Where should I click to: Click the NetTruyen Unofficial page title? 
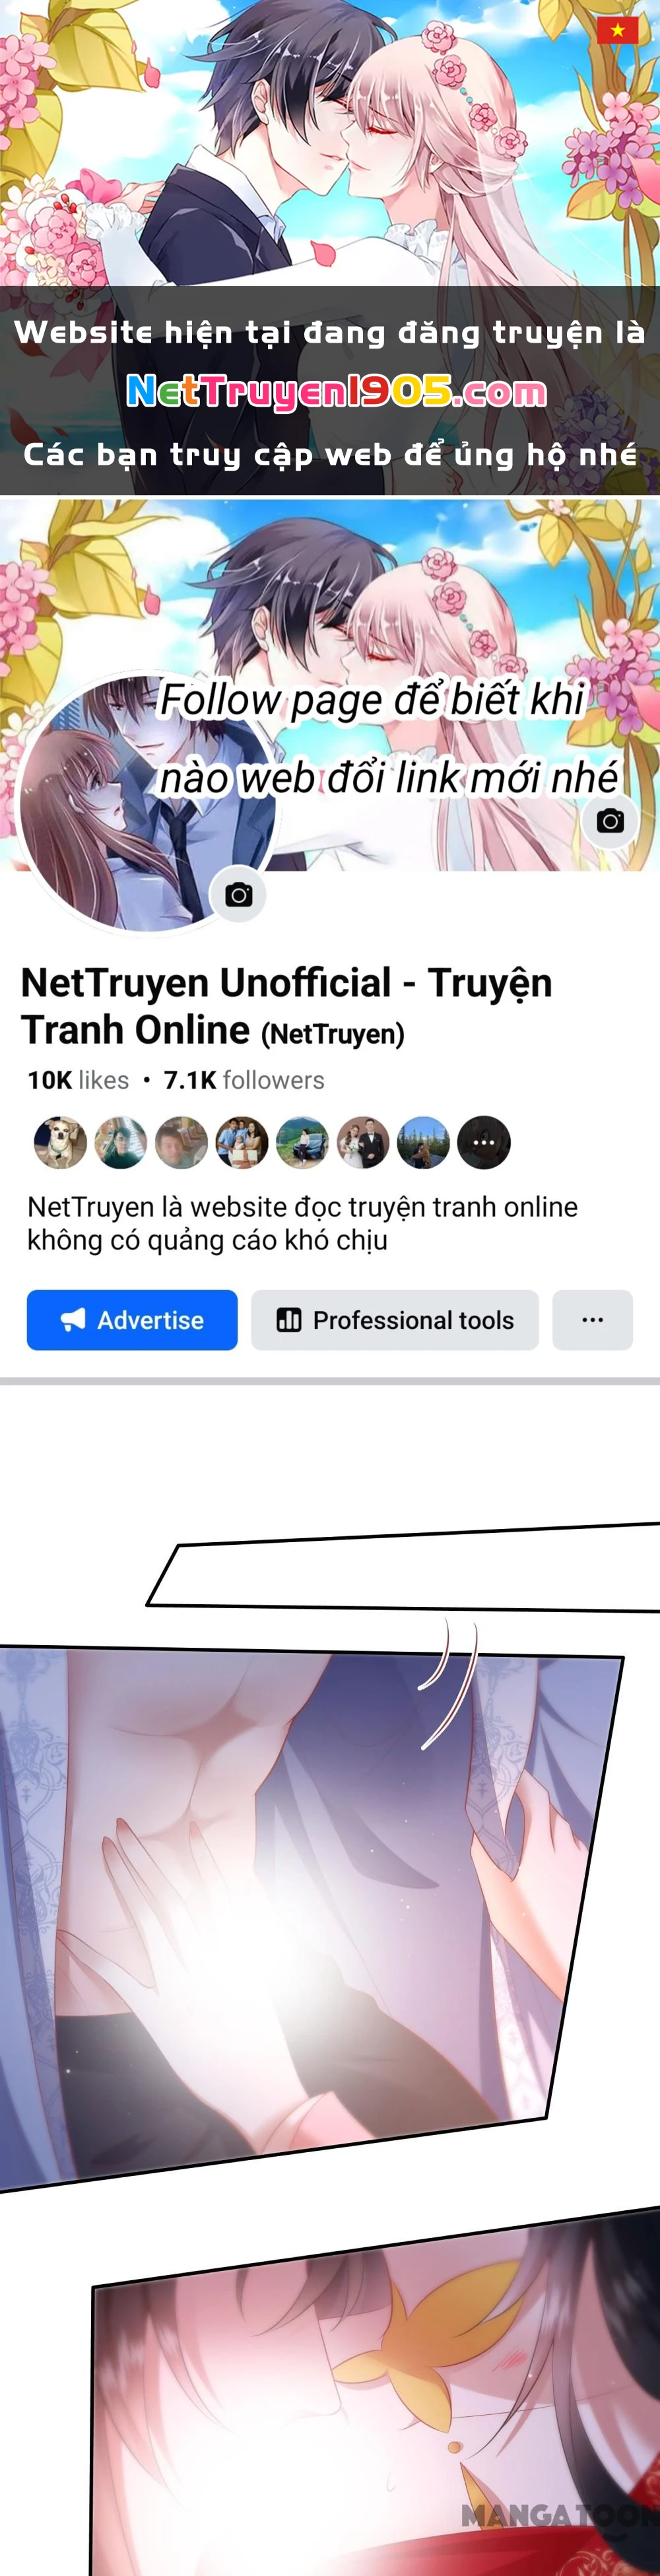[x=287, y=1006]
